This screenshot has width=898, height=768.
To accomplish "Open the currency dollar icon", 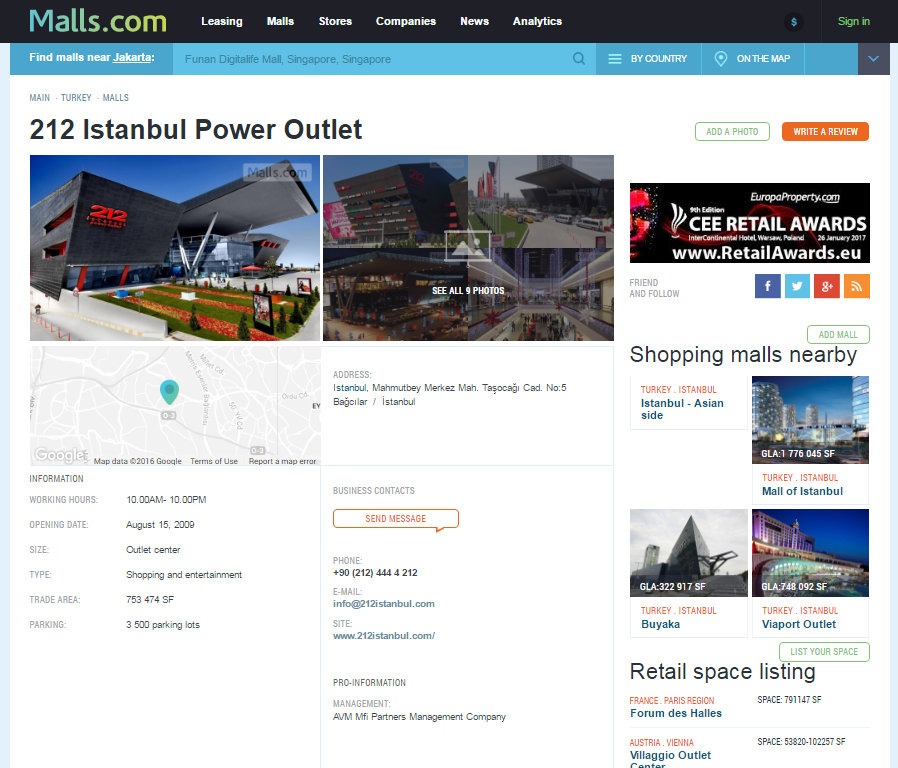I will click(795, 21).
